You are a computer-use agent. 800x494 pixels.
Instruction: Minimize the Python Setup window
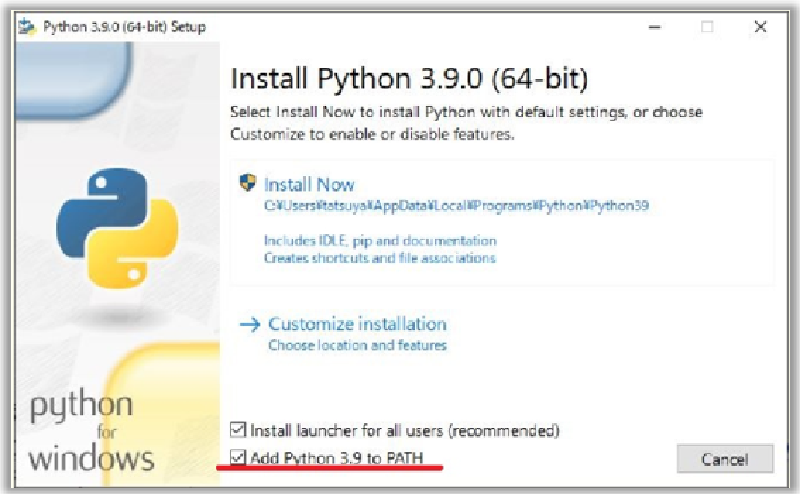coord(658,27)
